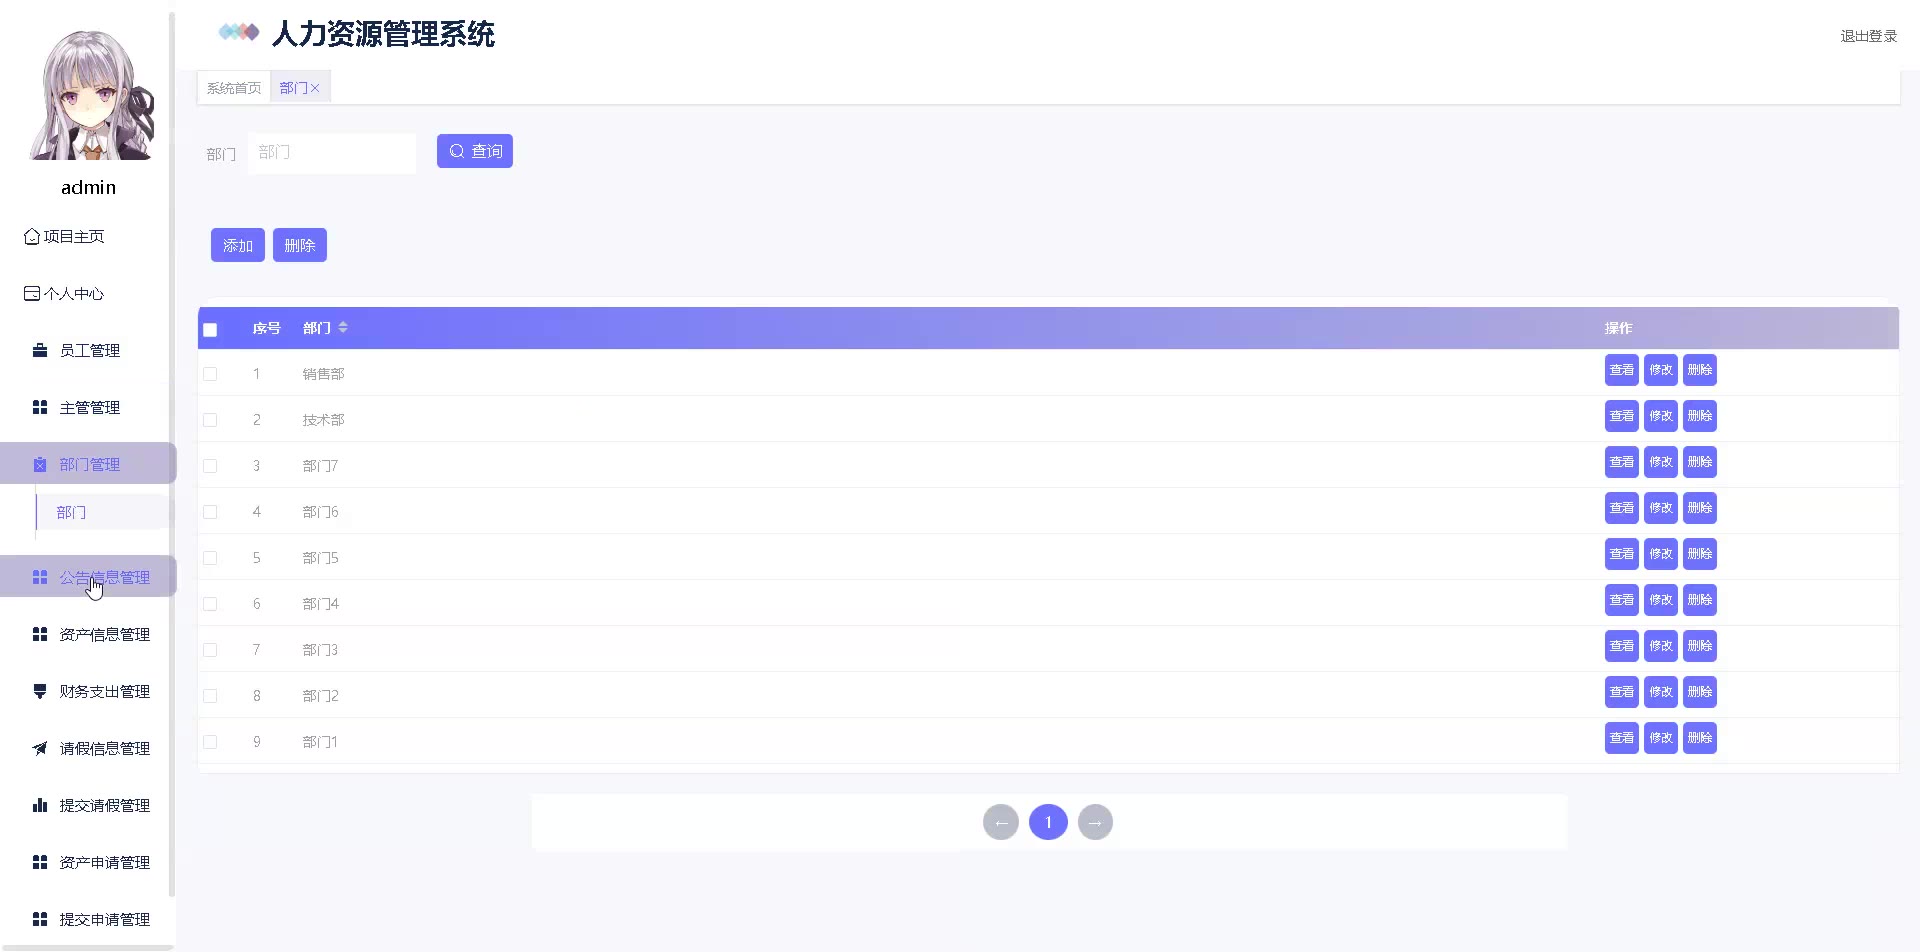The width and height of the screenshot is (1920, 952).
Task: Click the card icon beside 个人中心
Action: point(32,294)
